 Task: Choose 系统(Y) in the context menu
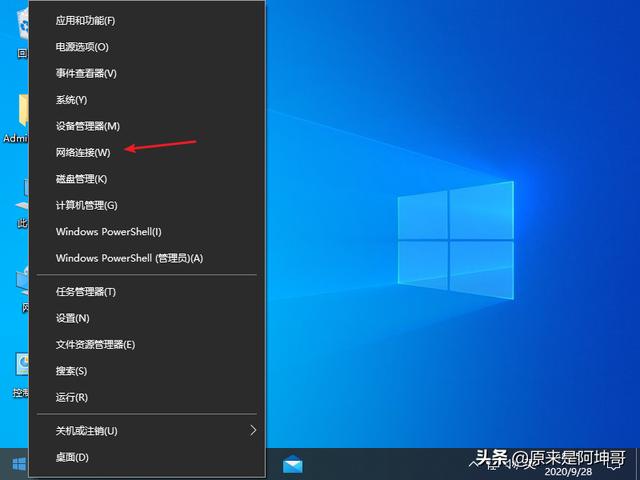[x=147, y=100]
